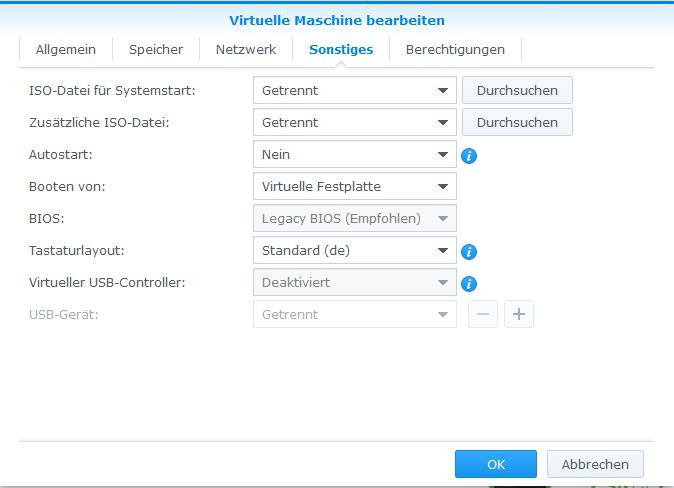Open the Tastaturlayout dropdown
This screenshot has height=488, width=674.
click(x=354, y=251)
